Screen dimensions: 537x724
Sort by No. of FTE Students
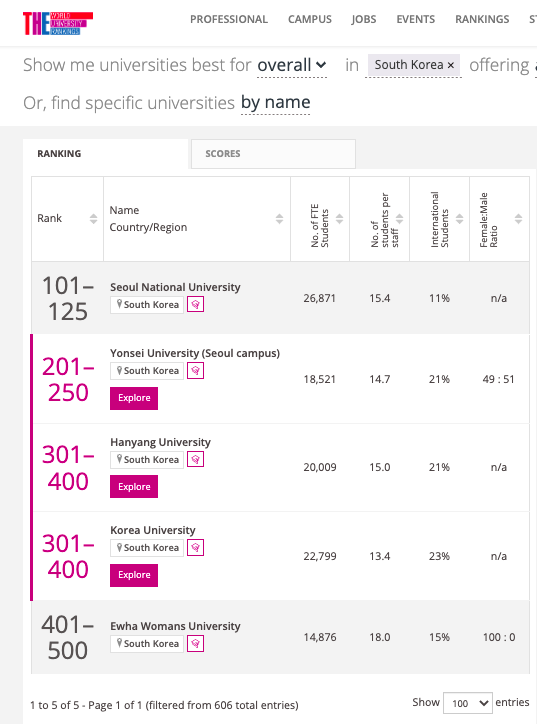(339, 219)
